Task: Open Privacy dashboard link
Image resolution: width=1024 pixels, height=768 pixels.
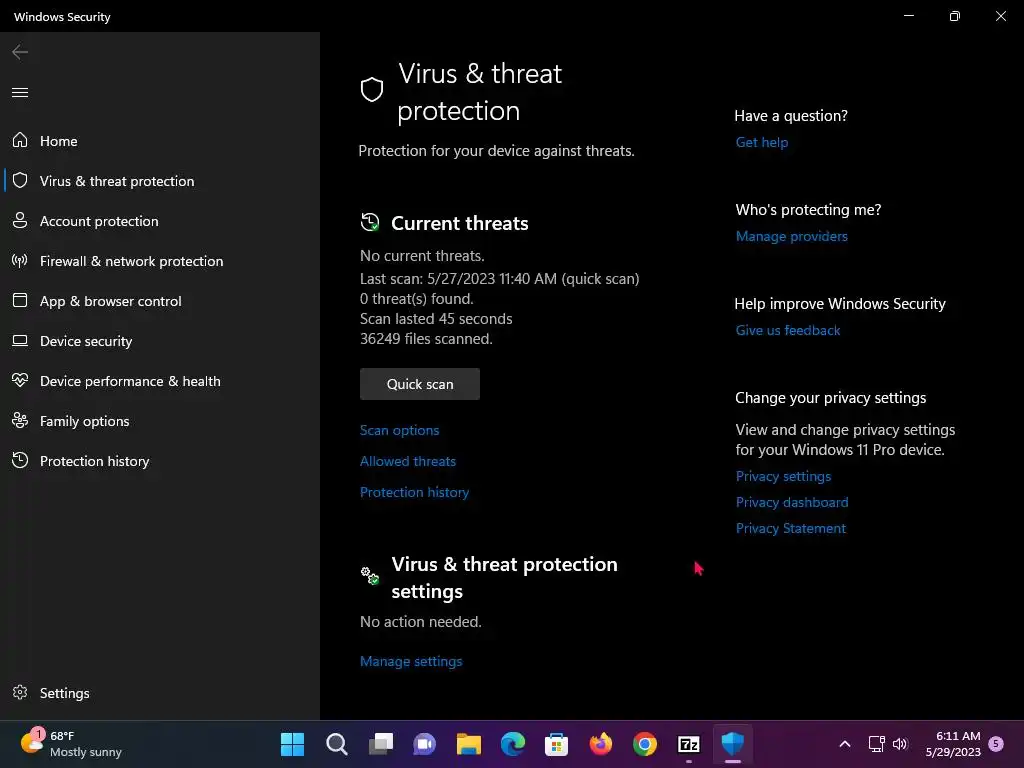Action: pos(792,502)
